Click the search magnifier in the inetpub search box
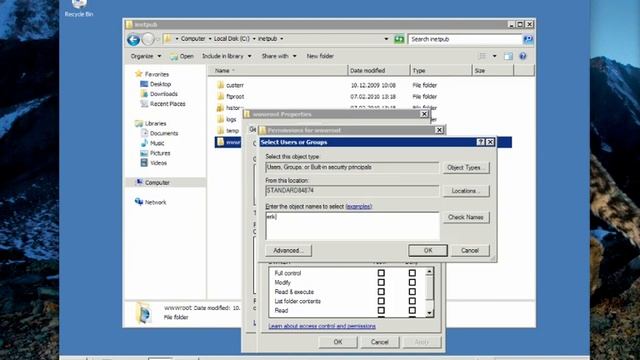 click(x=528, y=39)
